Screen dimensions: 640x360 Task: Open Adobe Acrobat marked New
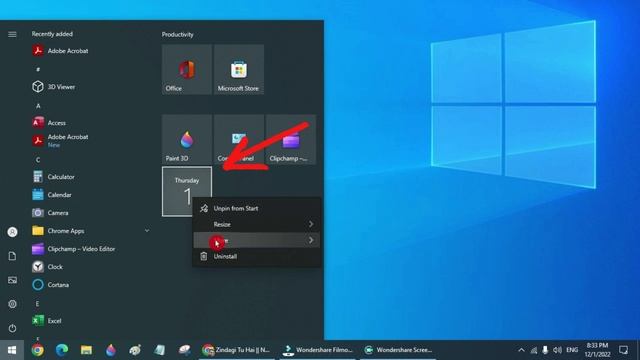point(60,140)
